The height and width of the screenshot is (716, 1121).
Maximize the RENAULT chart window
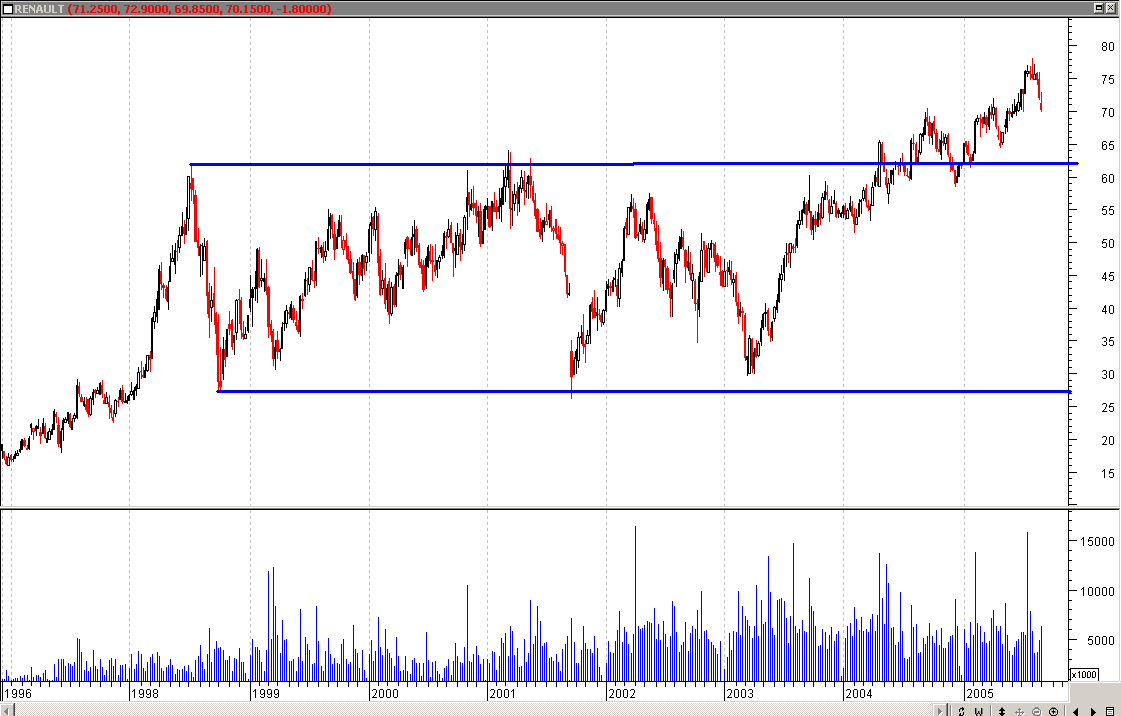tap(1099, 8)
